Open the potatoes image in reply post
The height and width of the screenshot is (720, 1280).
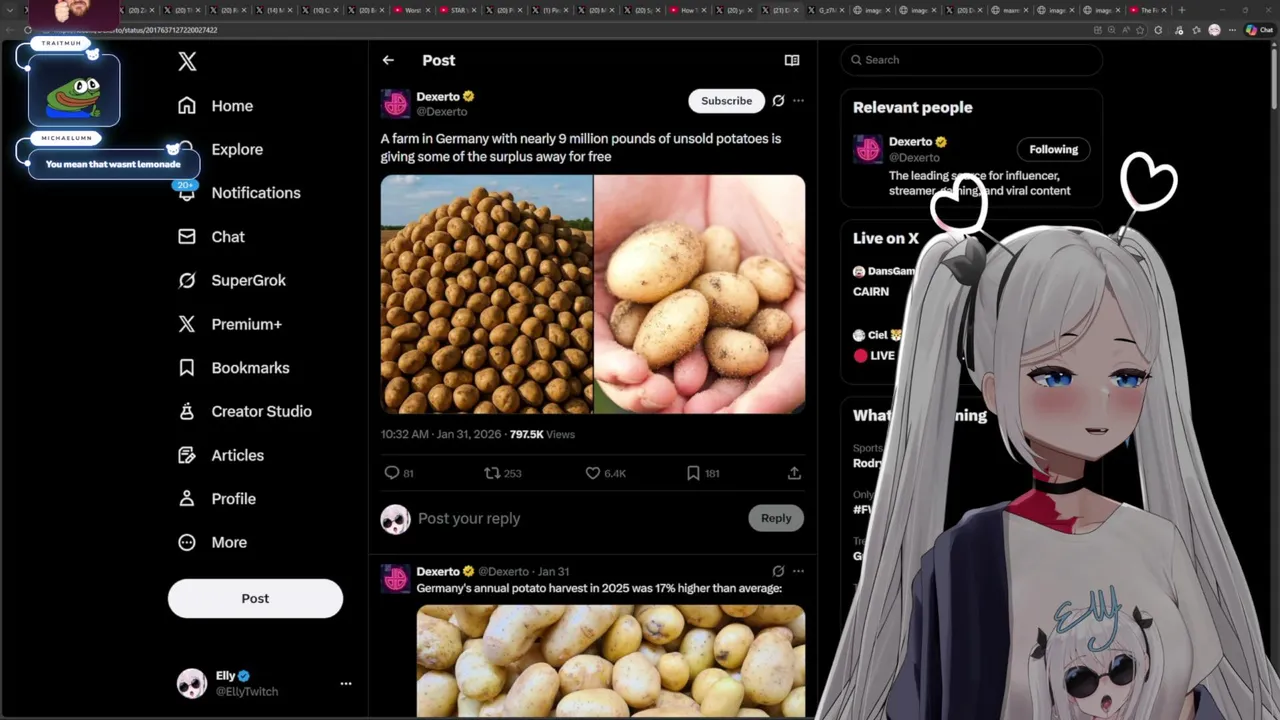(x=611, y=661)
